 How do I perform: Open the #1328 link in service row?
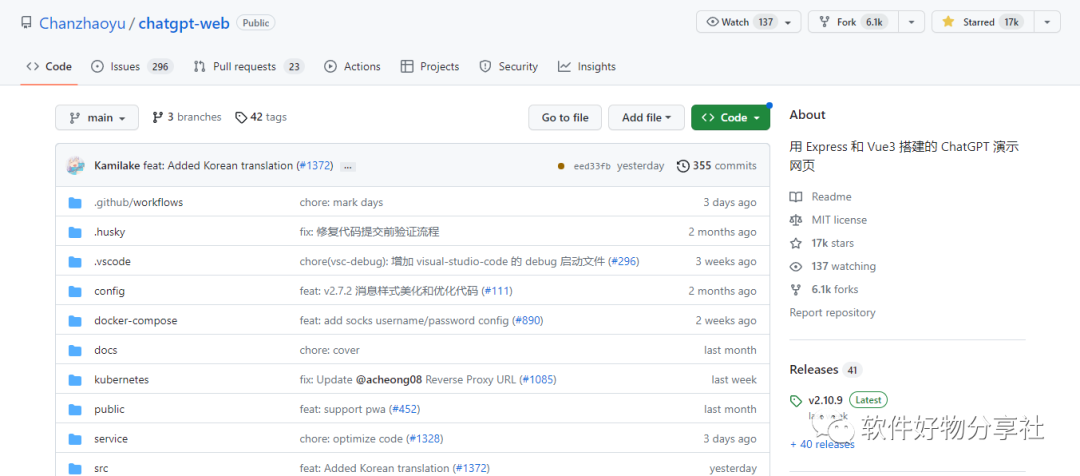(x=424, y=439)
